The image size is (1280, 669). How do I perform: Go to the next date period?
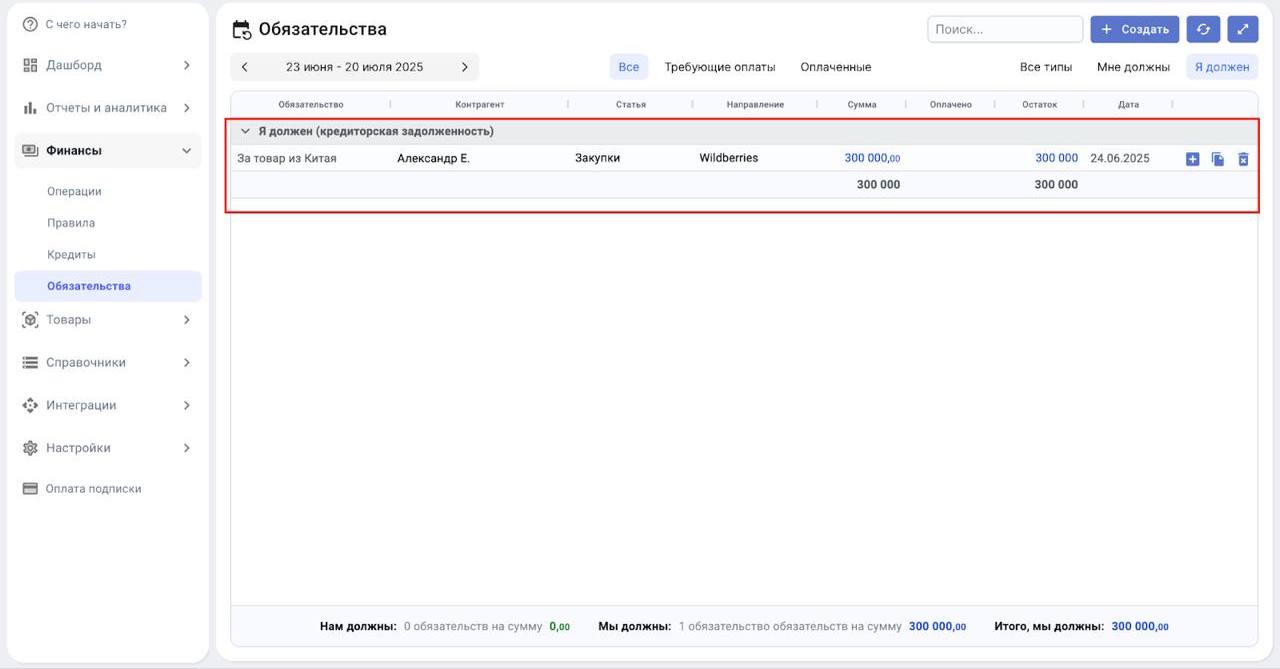coord(464,67)
